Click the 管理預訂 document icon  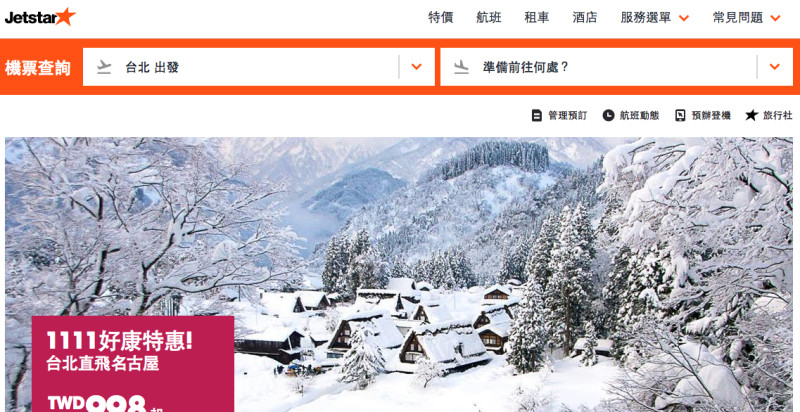536,115
